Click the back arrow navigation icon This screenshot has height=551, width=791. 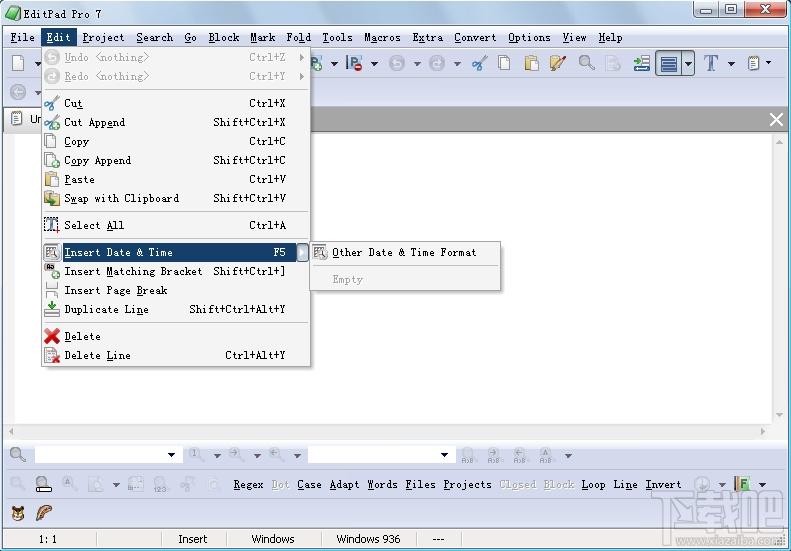click(x=18, y=92)
